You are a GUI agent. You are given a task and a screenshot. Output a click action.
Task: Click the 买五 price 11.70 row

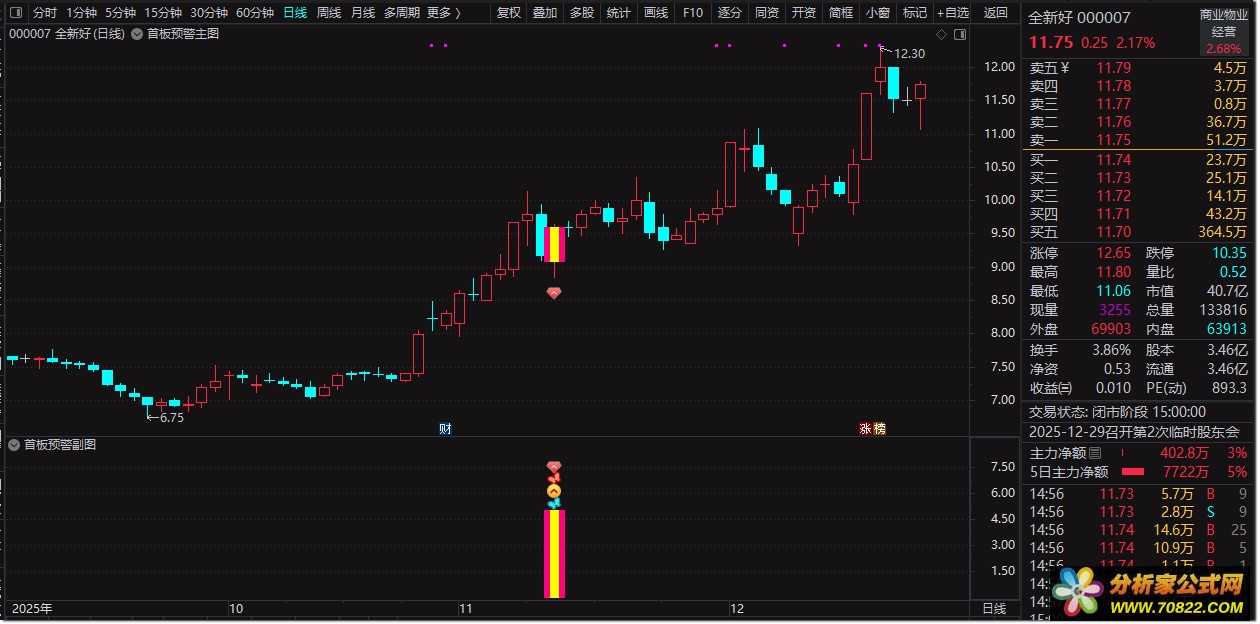click(1138, 231)
